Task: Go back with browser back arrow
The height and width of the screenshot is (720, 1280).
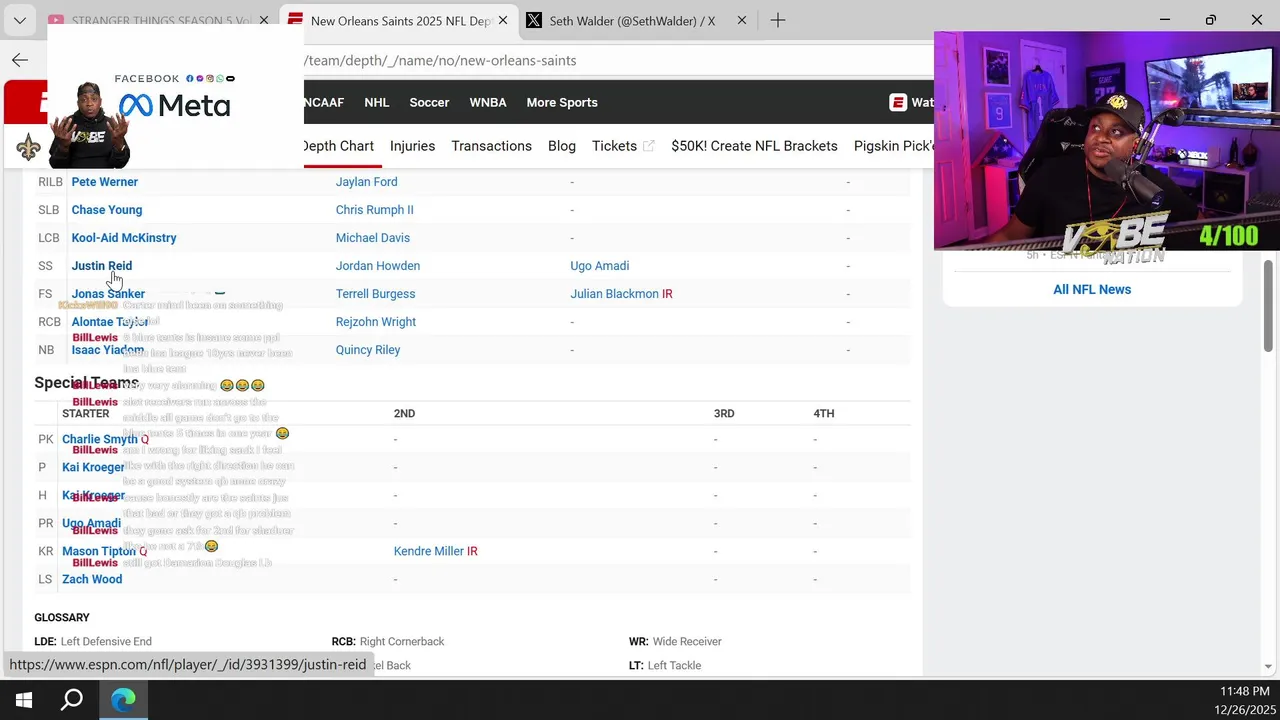Action: point(20,60)
